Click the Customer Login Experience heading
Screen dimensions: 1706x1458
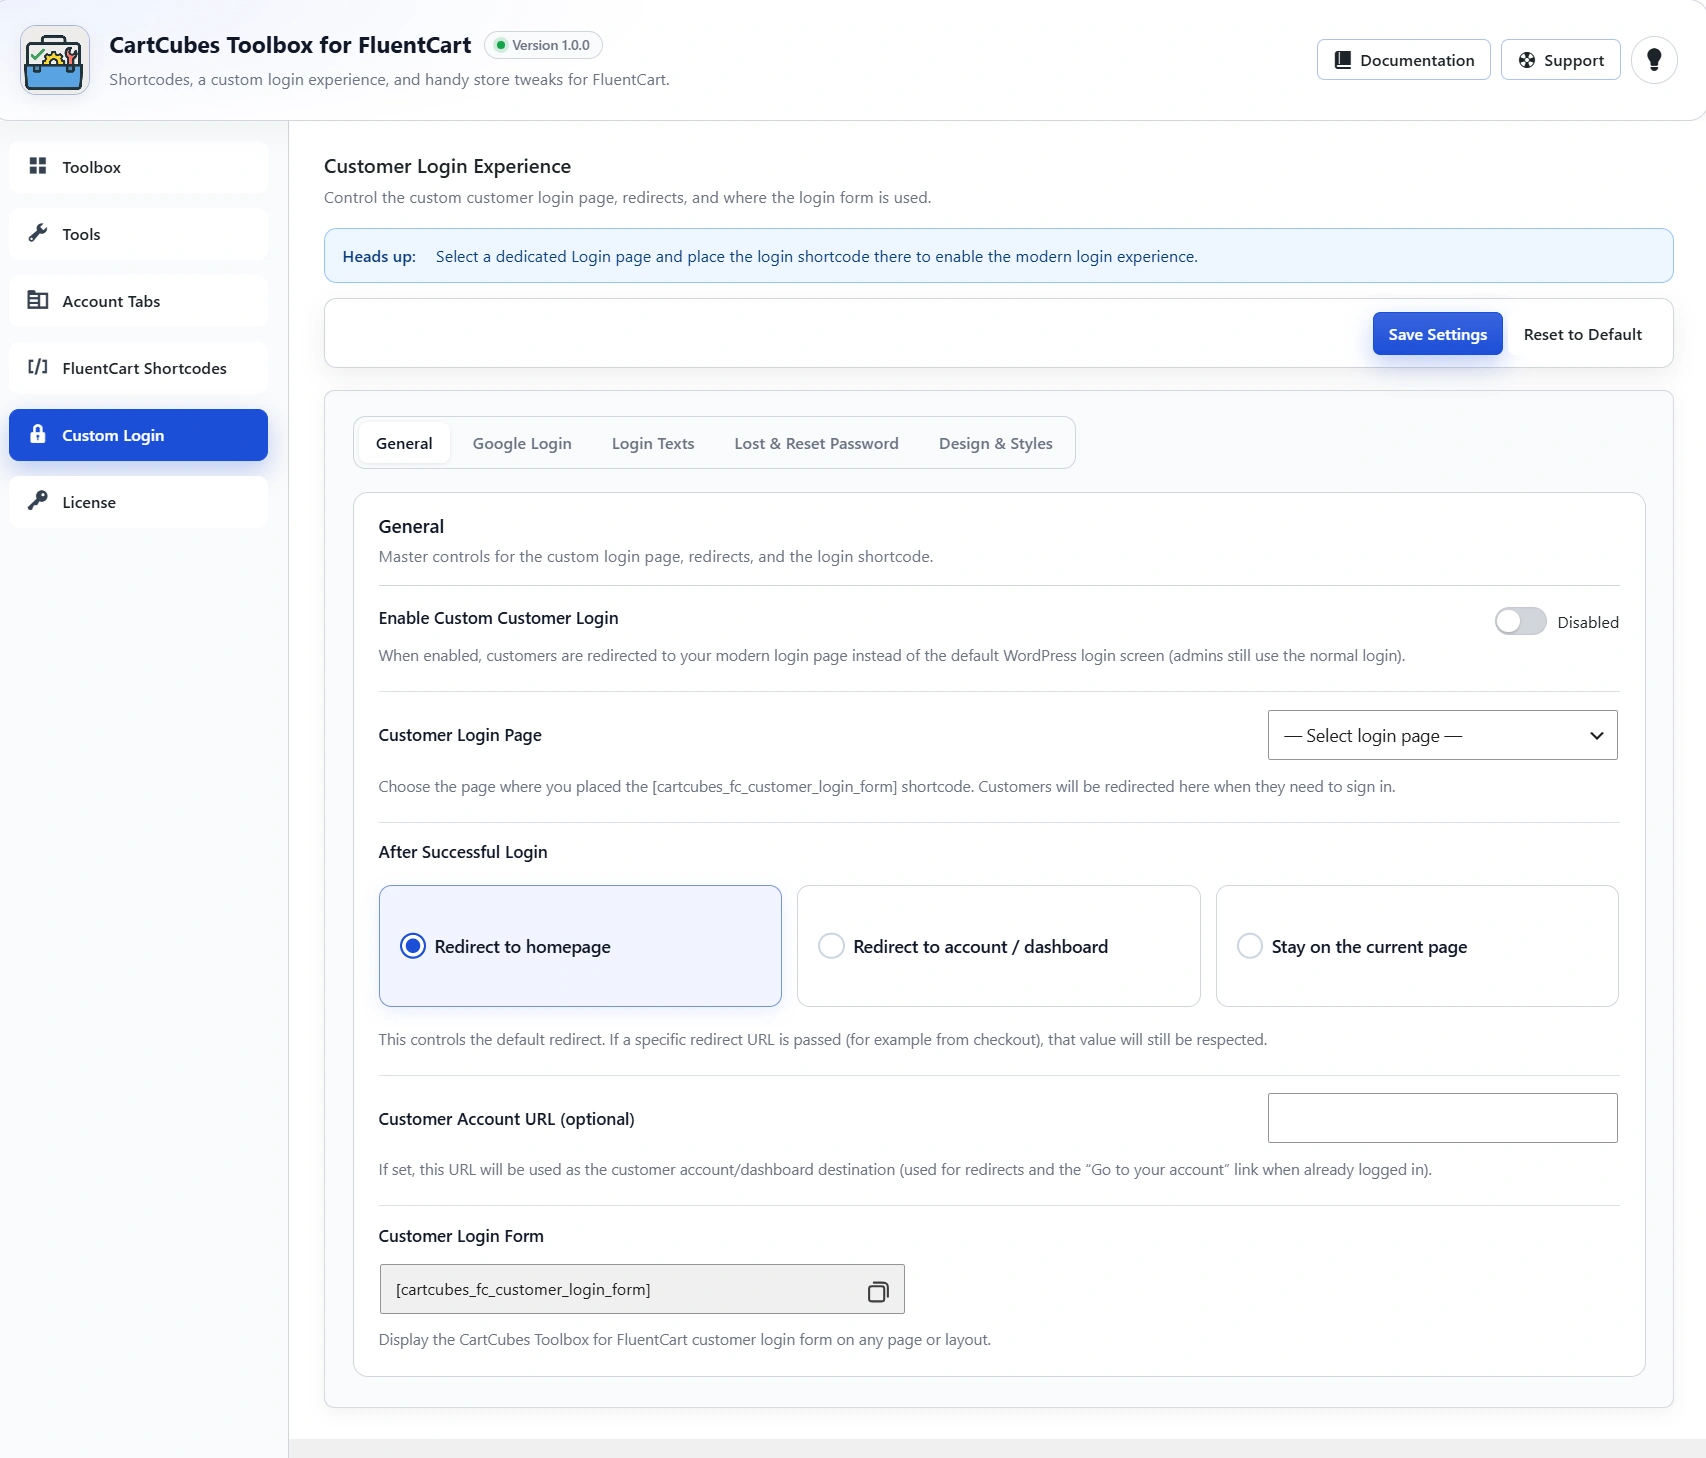coord(447,166)
